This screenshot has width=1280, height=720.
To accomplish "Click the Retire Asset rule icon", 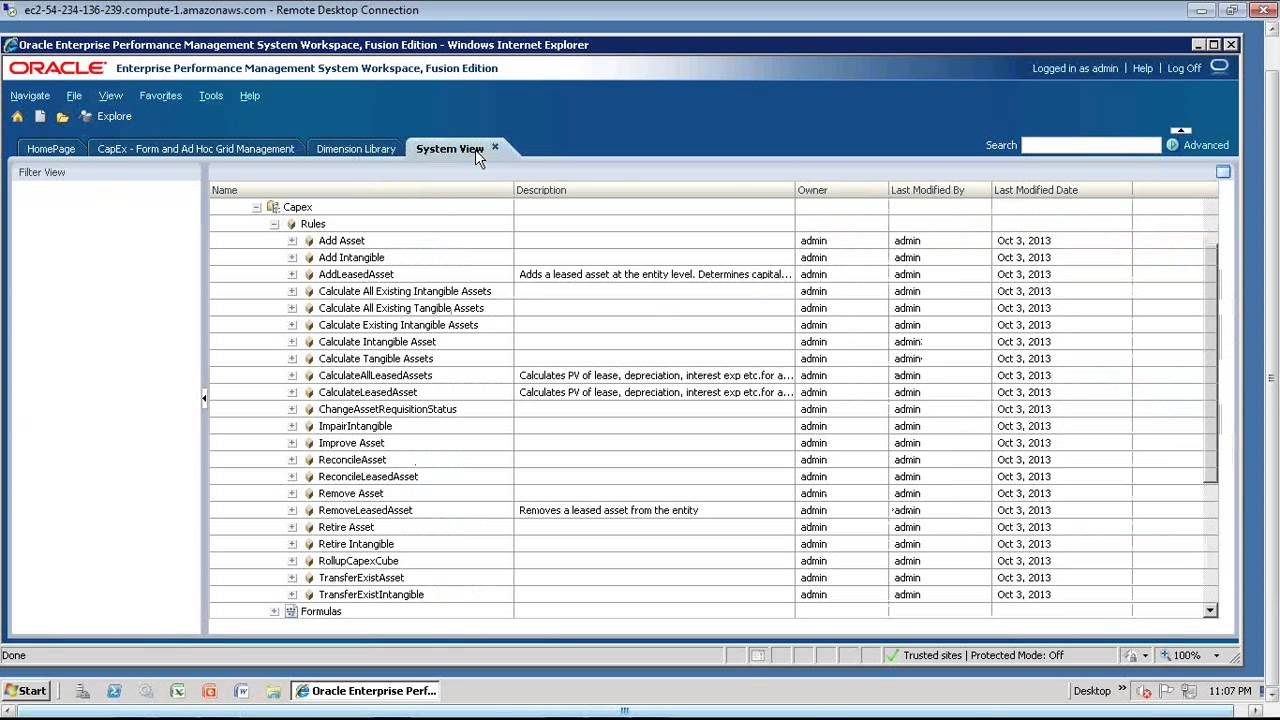I will pyautogui.click(x=309, y=528).
